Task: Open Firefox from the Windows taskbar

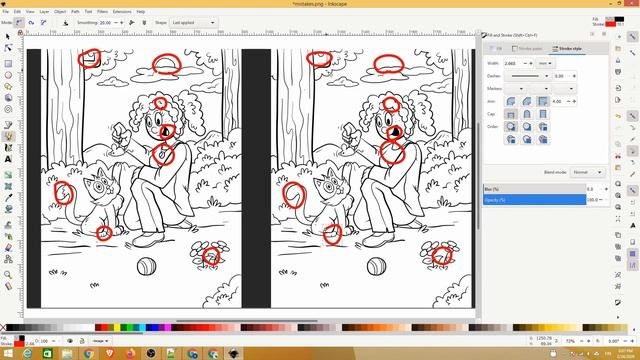Action: point(130,353)
